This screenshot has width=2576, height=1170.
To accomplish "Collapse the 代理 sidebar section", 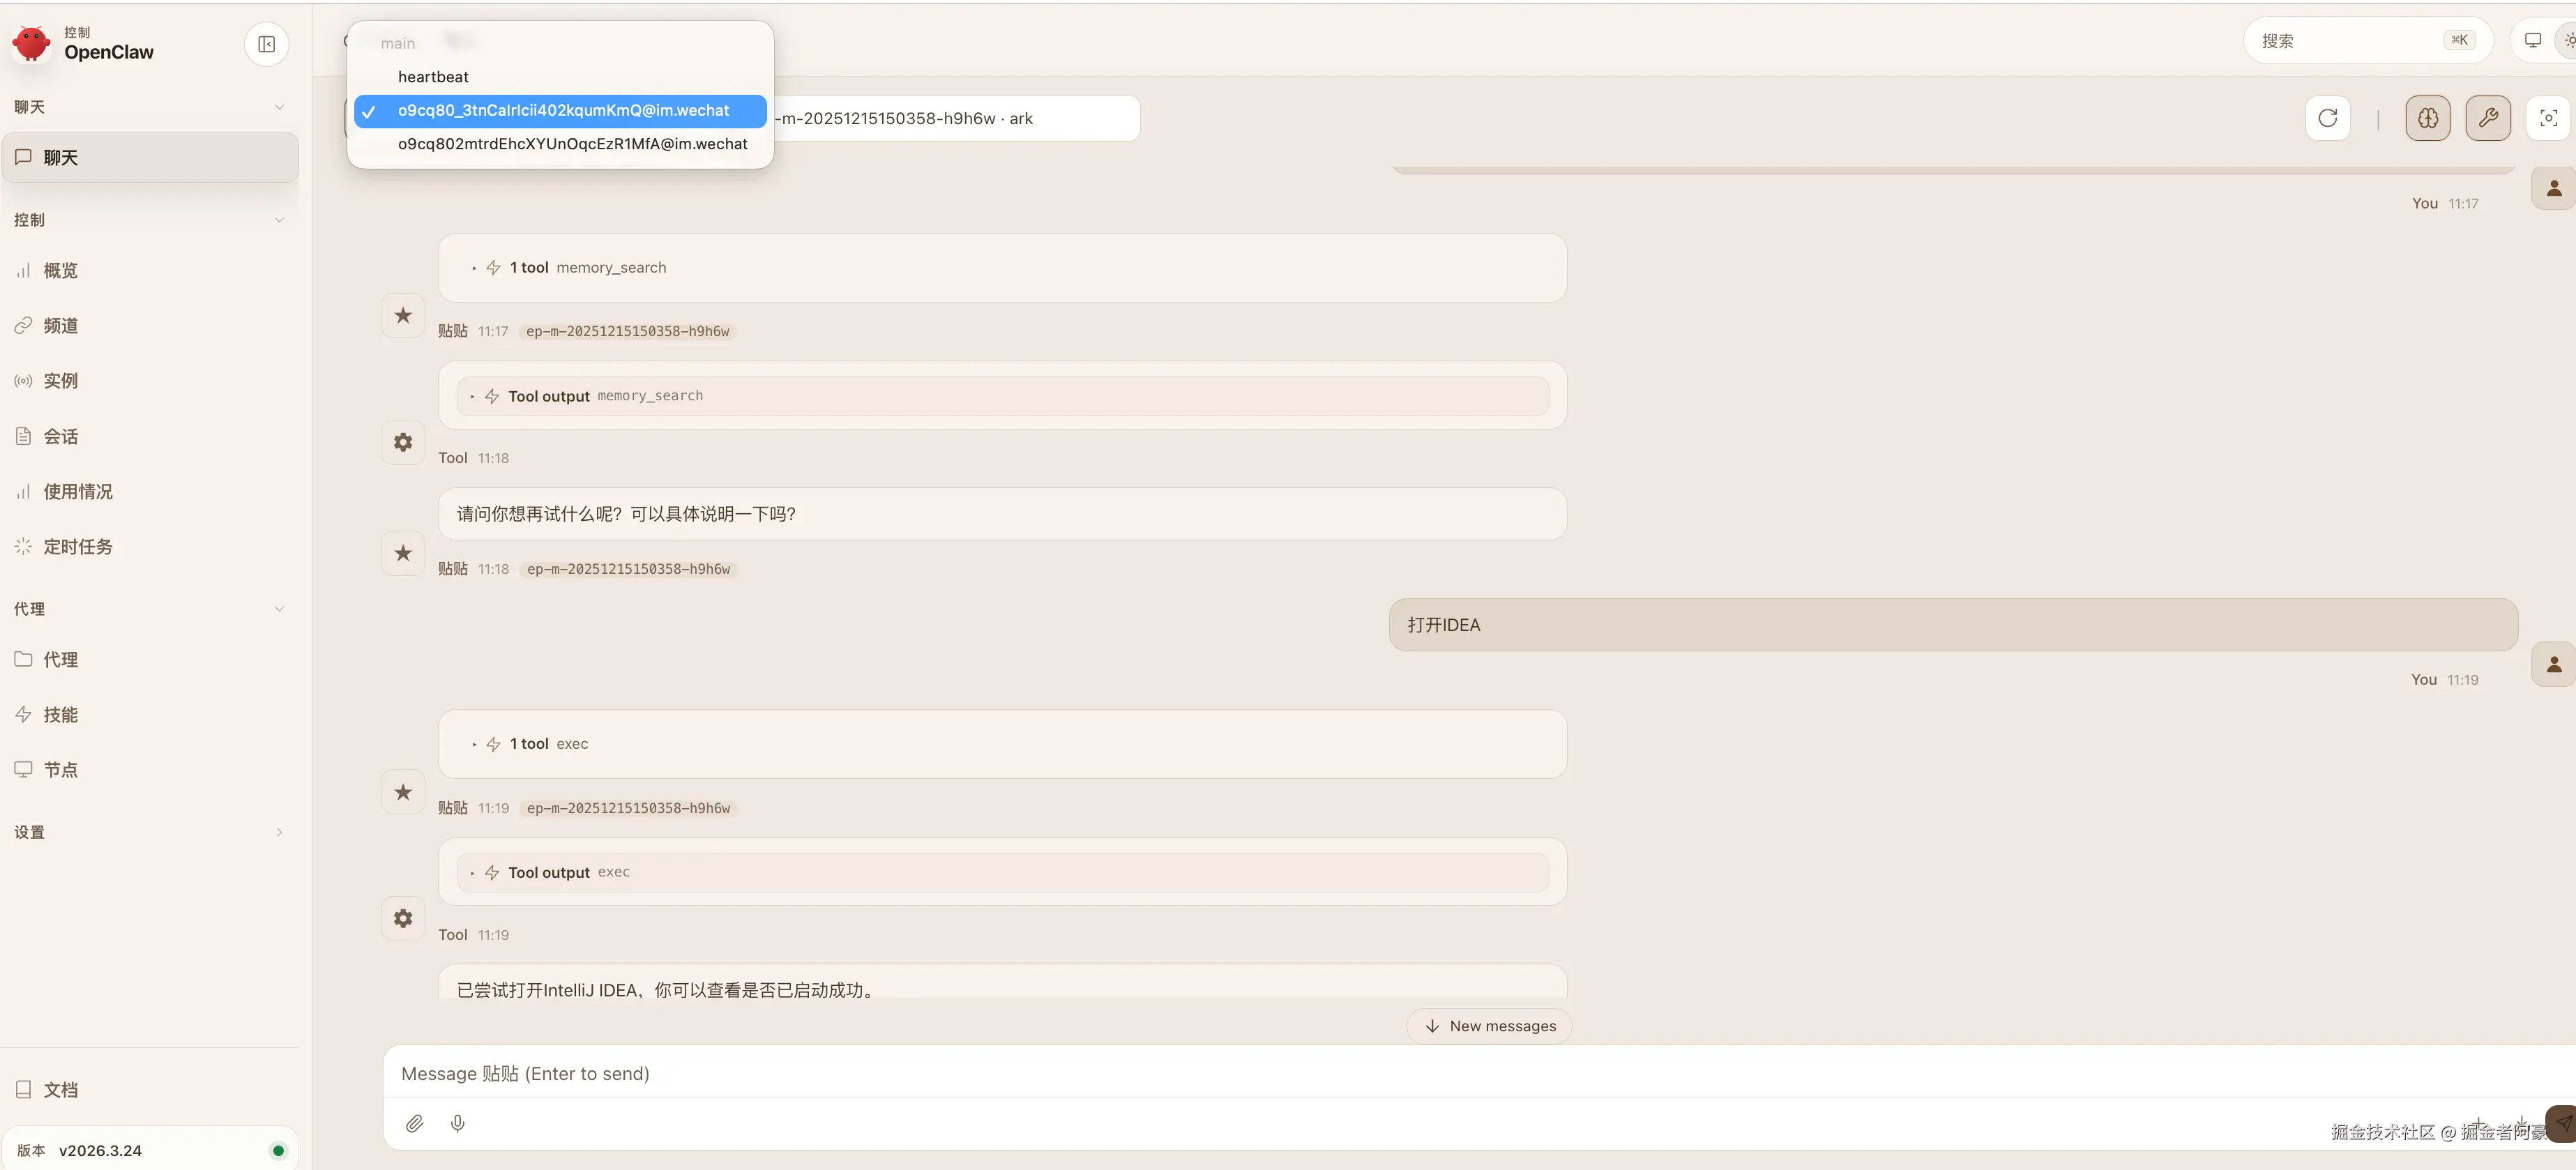I will click(278, 609).
